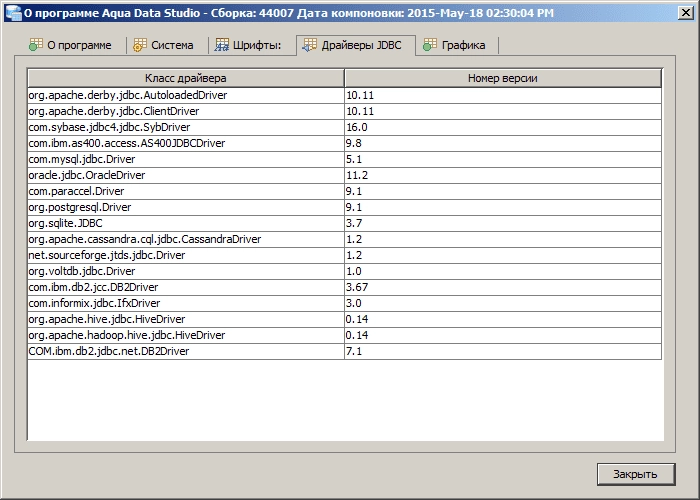Select row com.informix.jdbc.IfxDriver
Screen dimensions: 700x500
click(x=344, y=304)
